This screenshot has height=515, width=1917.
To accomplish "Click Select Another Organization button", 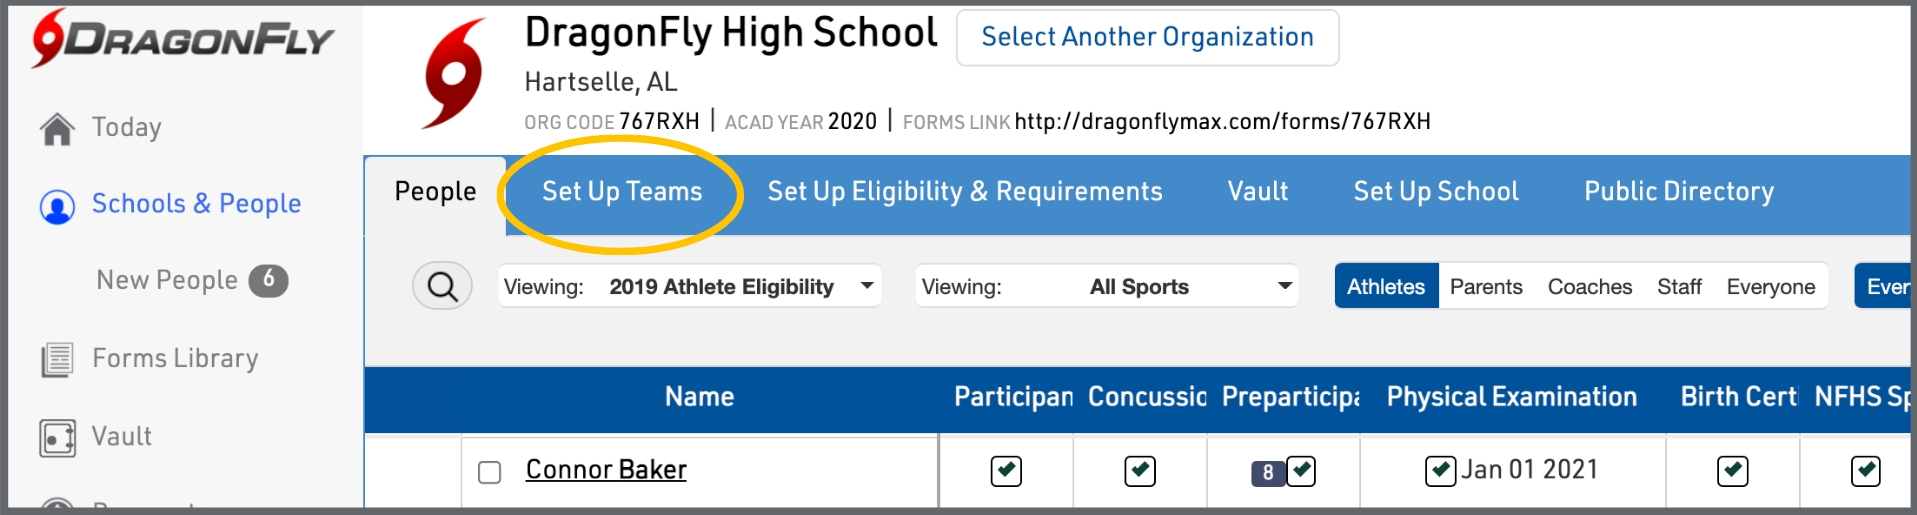I will click(1147, 38).
